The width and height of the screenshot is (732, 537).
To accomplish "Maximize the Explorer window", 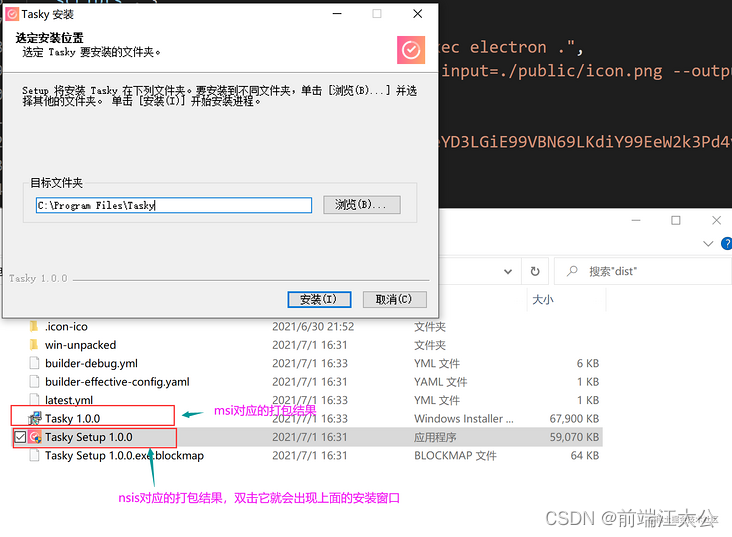I will 676,220.
